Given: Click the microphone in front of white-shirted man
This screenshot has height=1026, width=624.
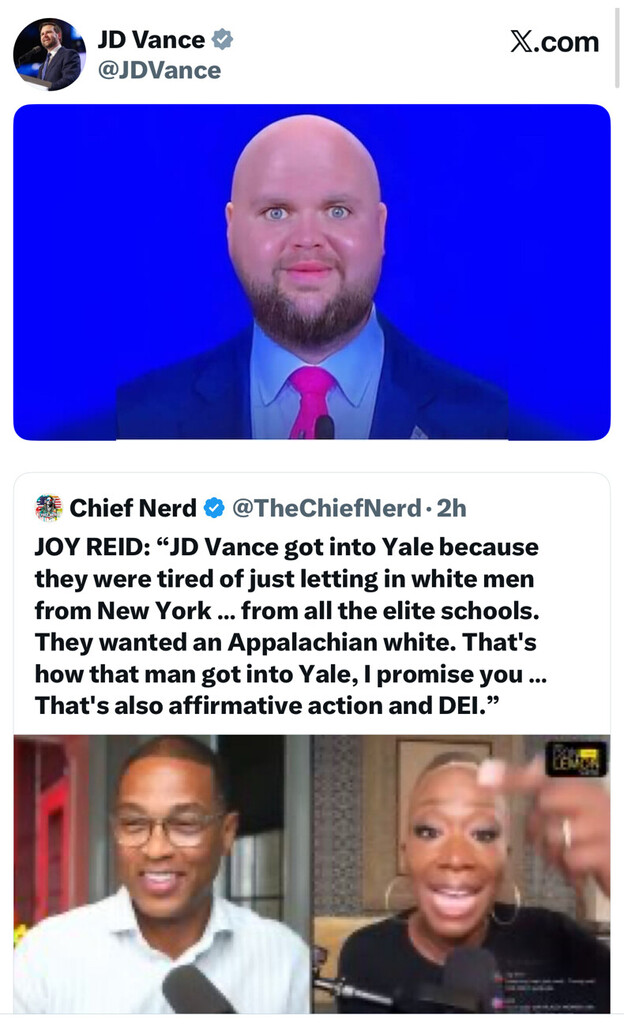Looking at the screenshot, I should coord(190,988).
